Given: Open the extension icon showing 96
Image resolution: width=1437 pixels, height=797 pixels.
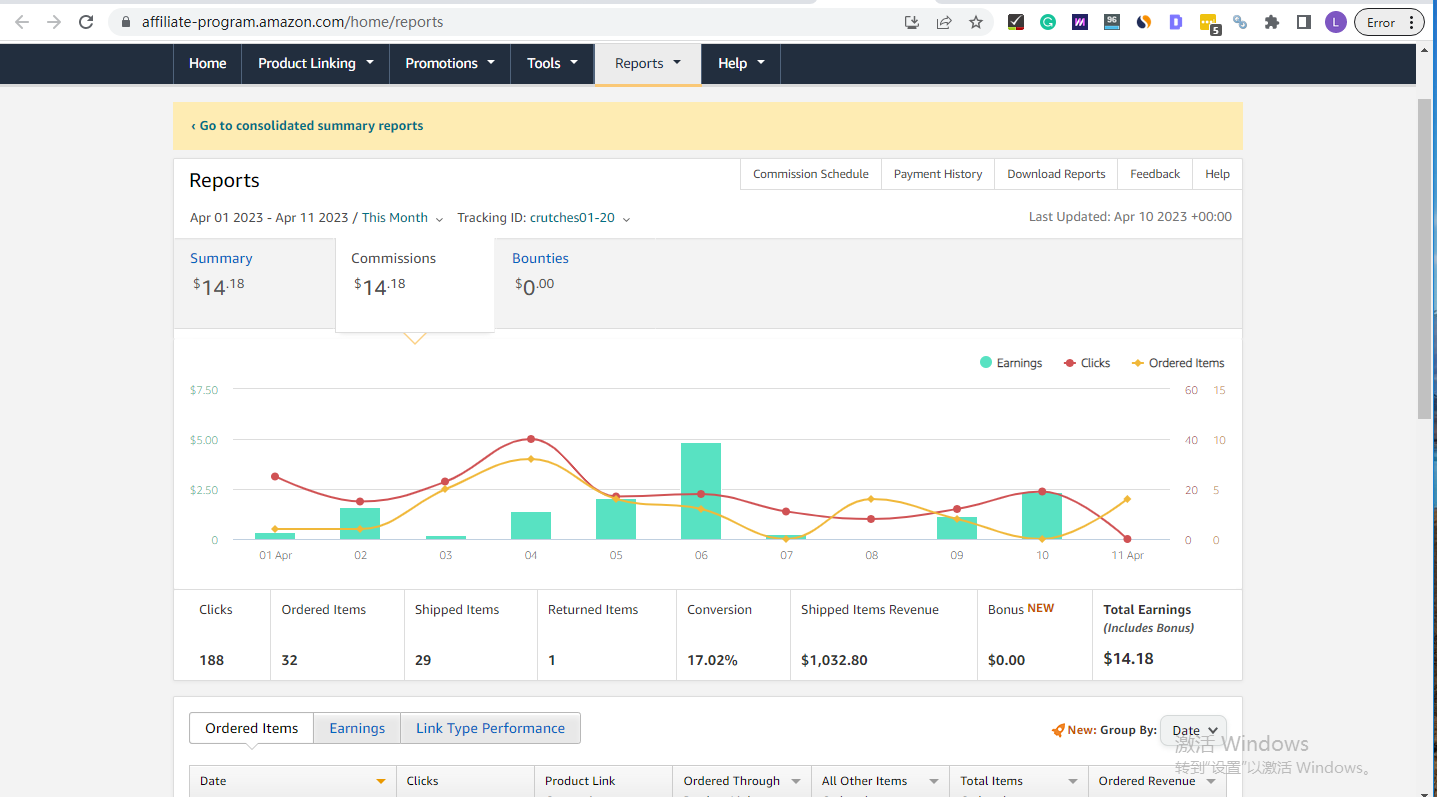Looking at the screenshot, I should click(x=1112, y=22).
